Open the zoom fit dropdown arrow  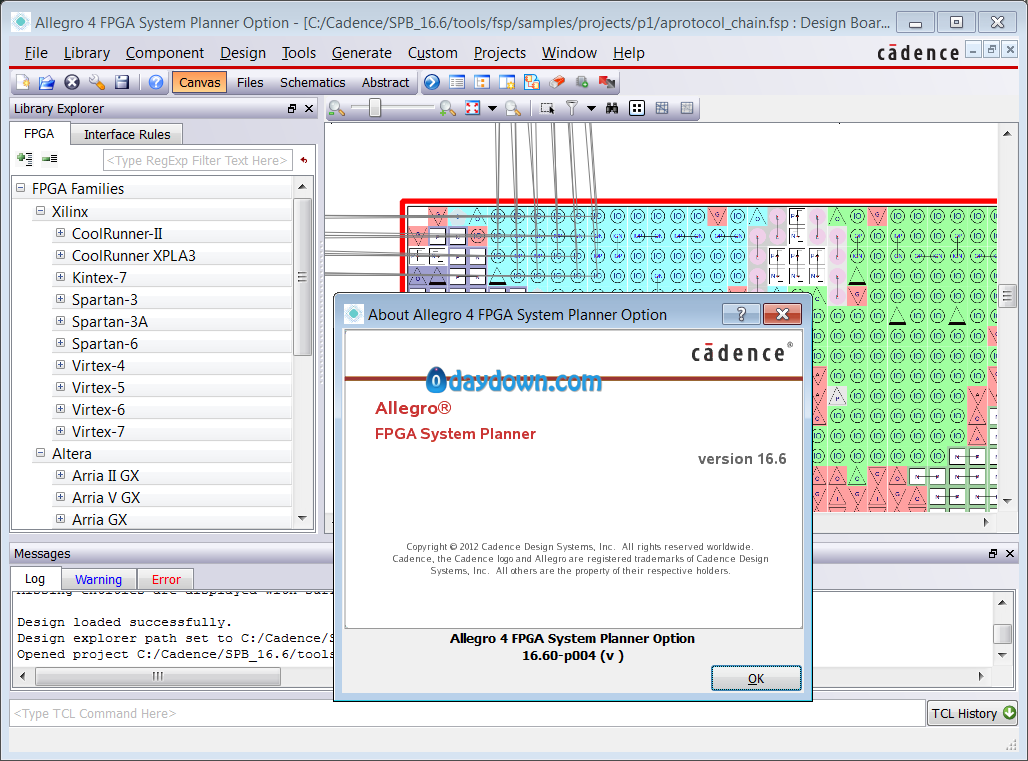[x=492, y=108]
